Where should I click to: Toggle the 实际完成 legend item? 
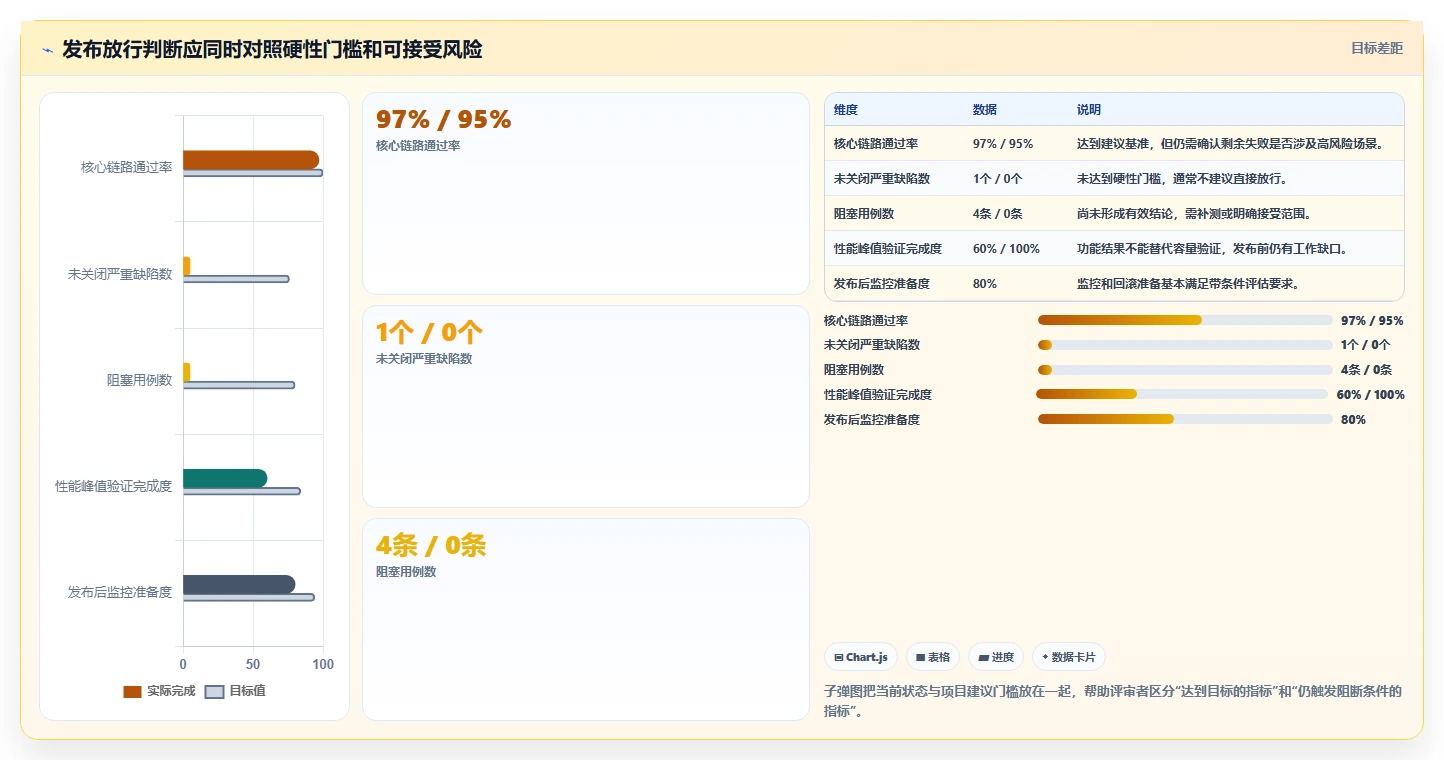[x=159, y=691]
